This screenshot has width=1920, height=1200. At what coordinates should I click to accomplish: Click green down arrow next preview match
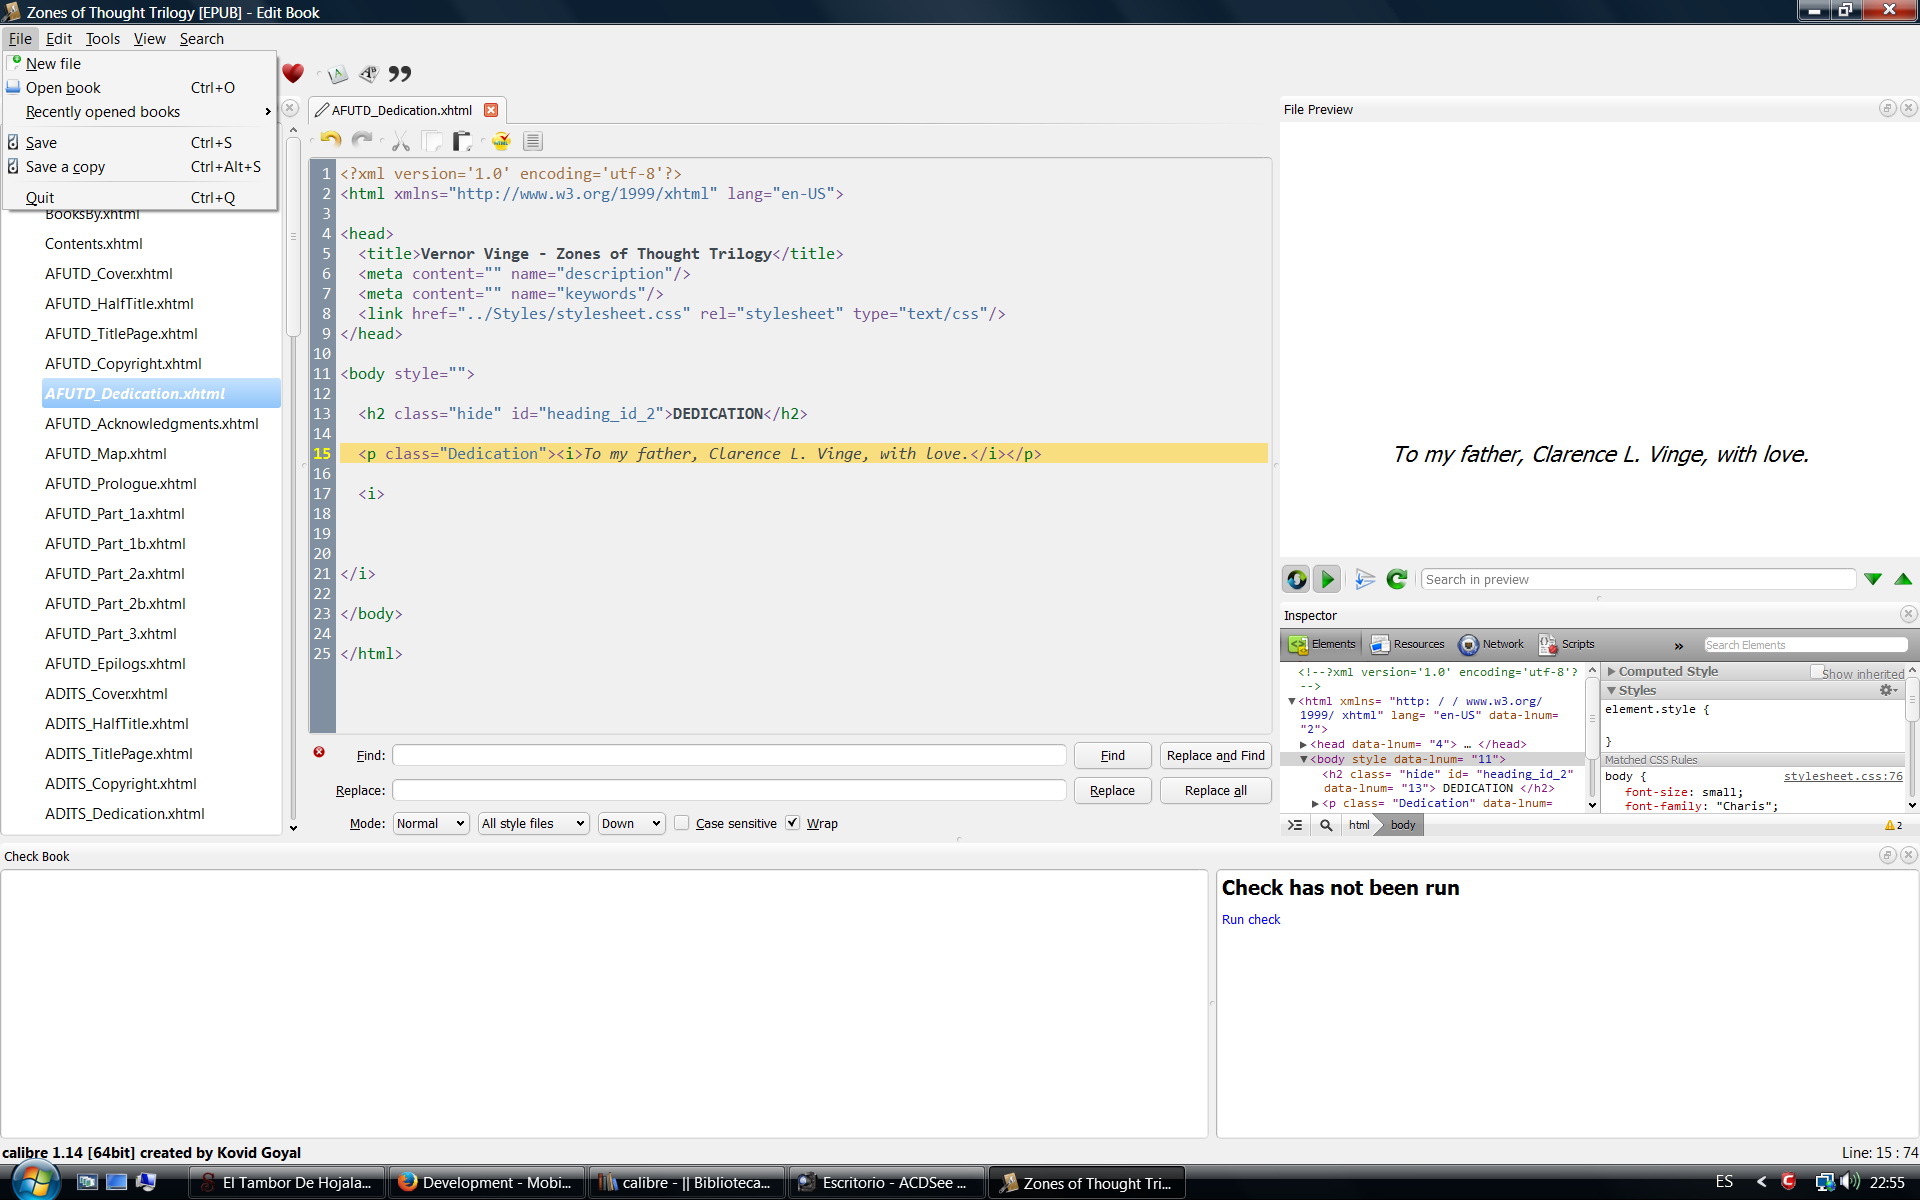pos(1873,579)
